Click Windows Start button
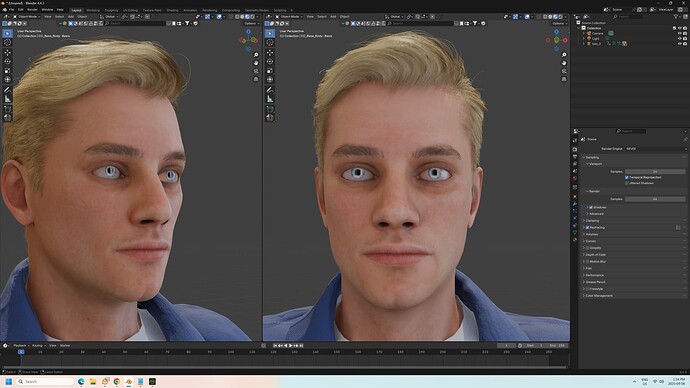The height and width of the screenshot is (388, 690). [x=8, y=381]
